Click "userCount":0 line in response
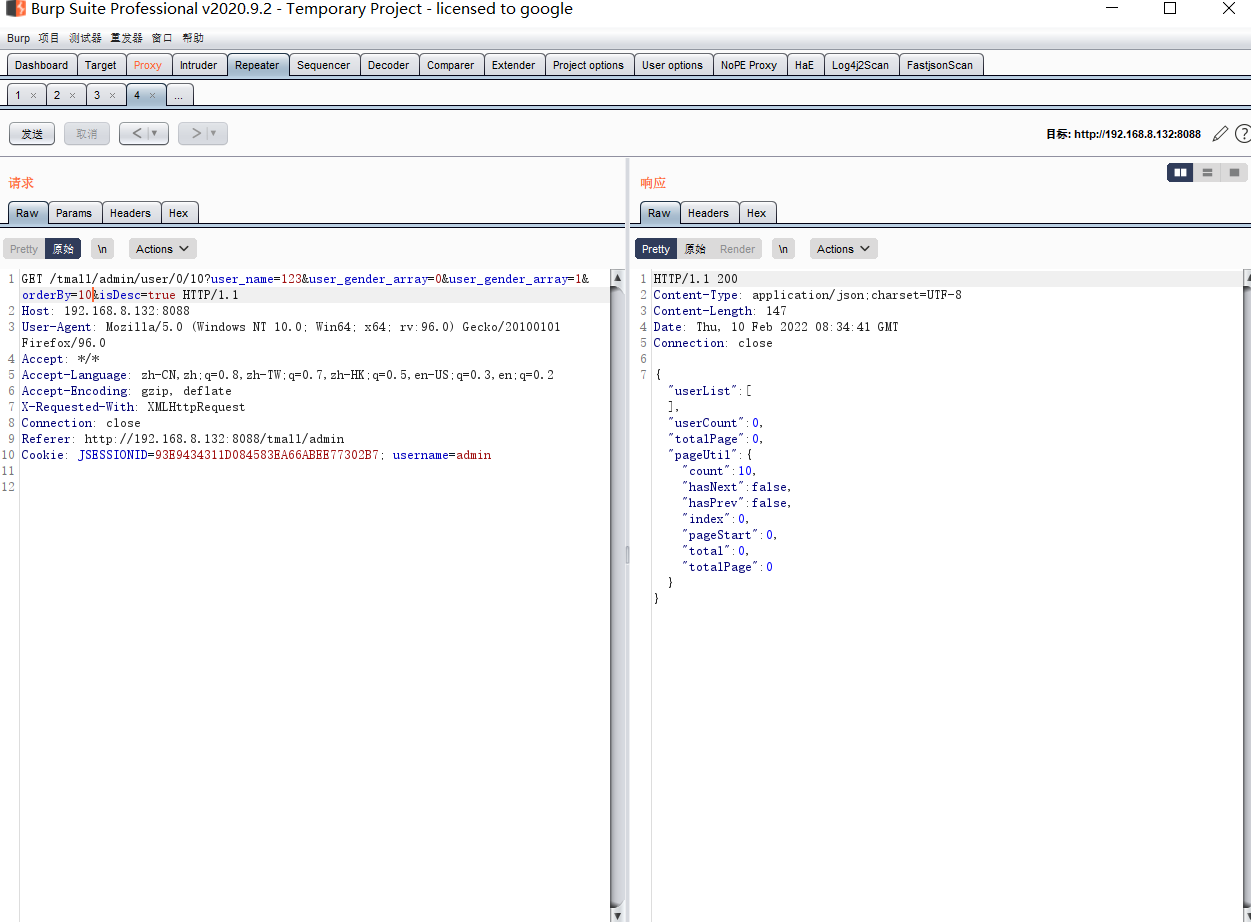The height and width of the screenshot is (922, 1251). pos(715,423)
